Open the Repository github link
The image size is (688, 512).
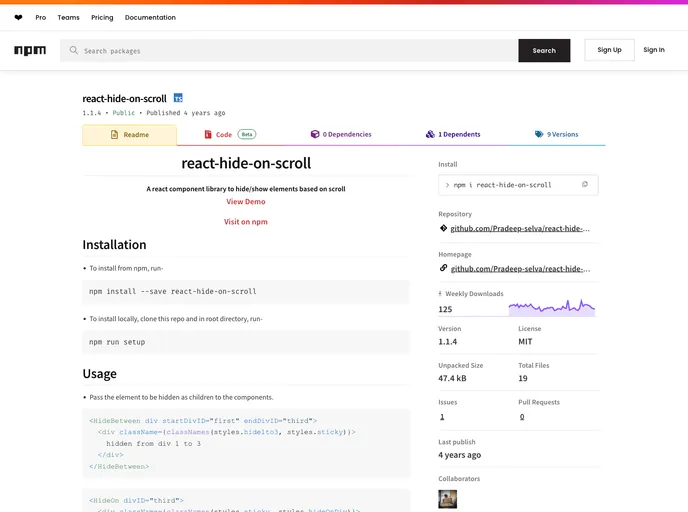(520, 229)
